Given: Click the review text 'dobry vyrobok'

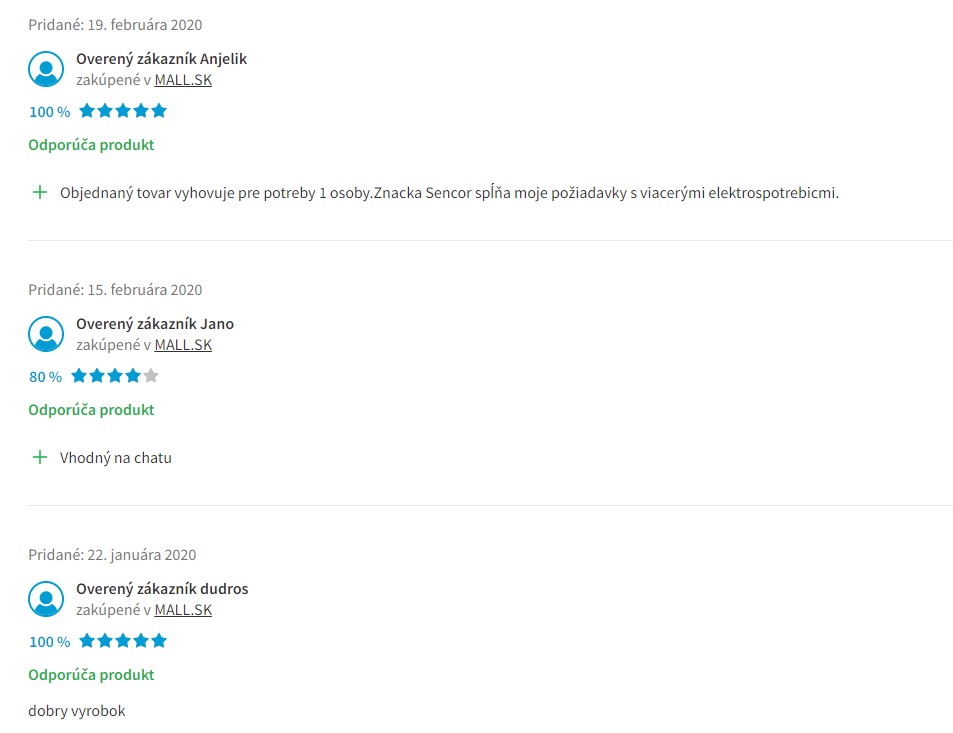Looking at the screenshot, I should pyautogui.click(x=77, y=711).
